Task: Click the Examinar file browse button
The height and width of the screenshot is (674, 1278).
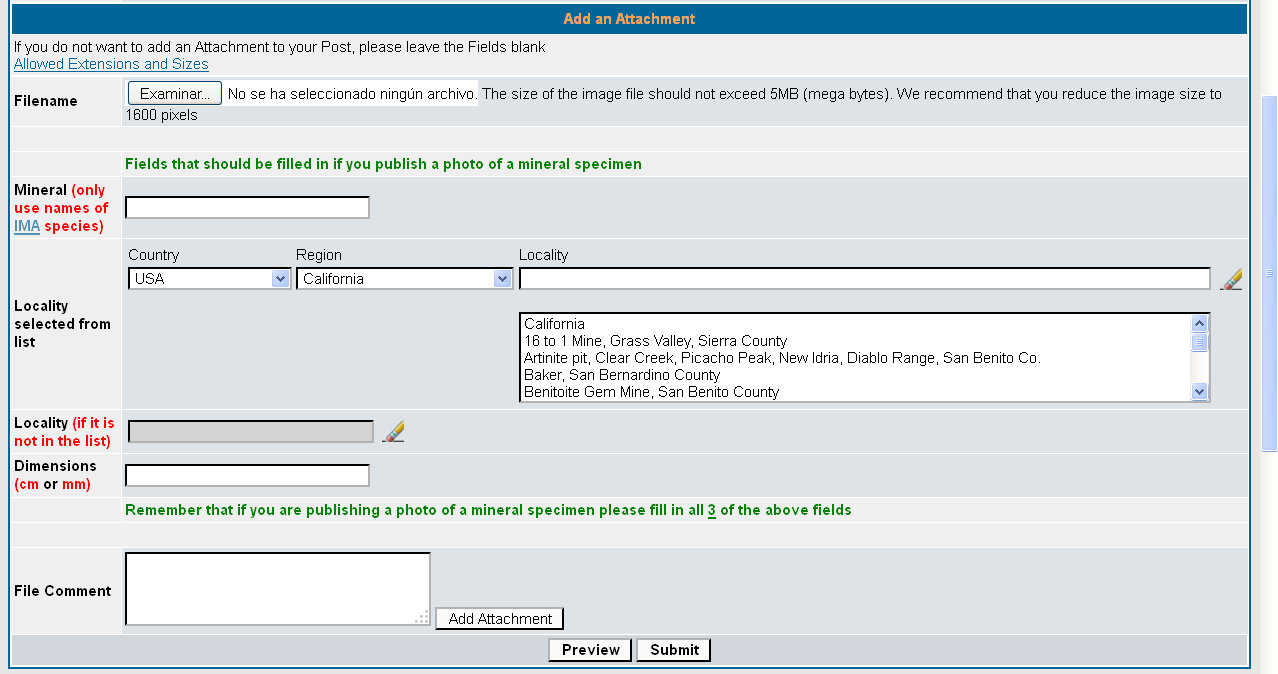Action: 175,94
